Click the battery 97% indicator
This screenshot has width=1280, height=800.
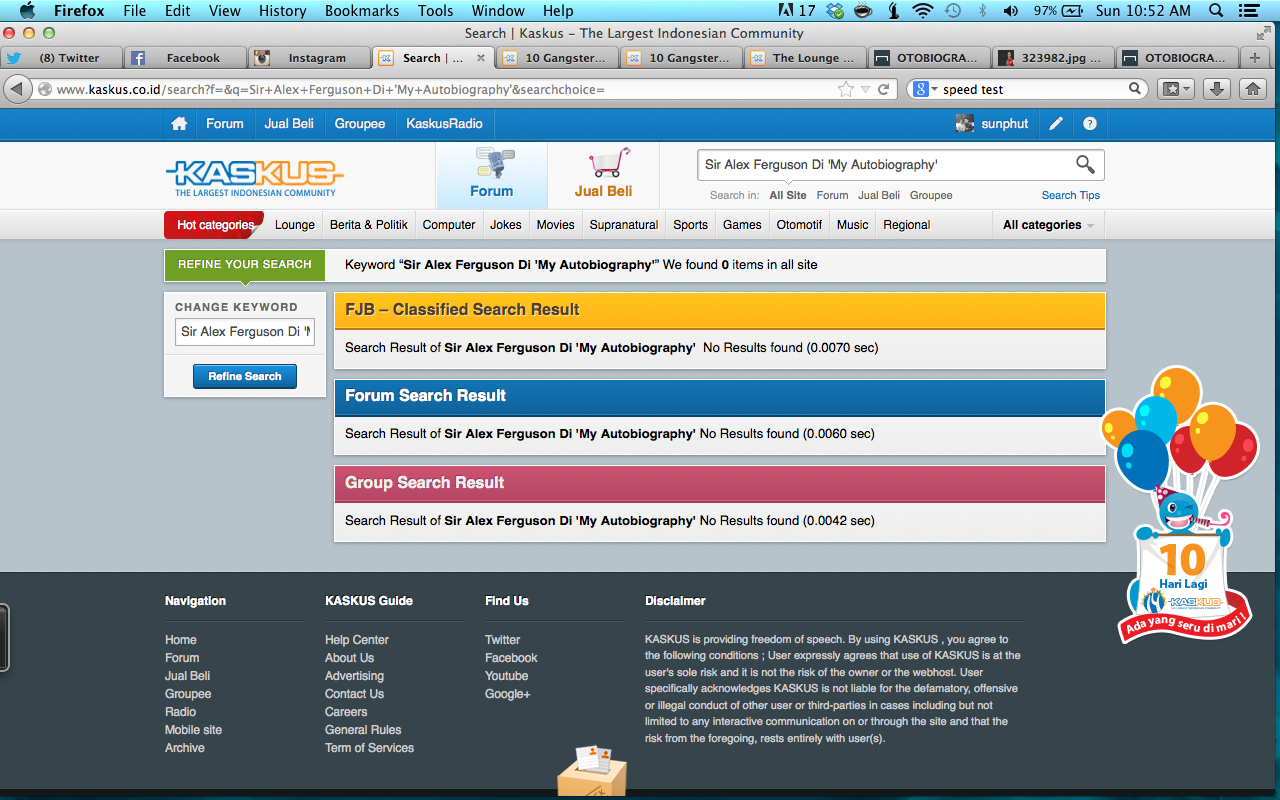1059,11
